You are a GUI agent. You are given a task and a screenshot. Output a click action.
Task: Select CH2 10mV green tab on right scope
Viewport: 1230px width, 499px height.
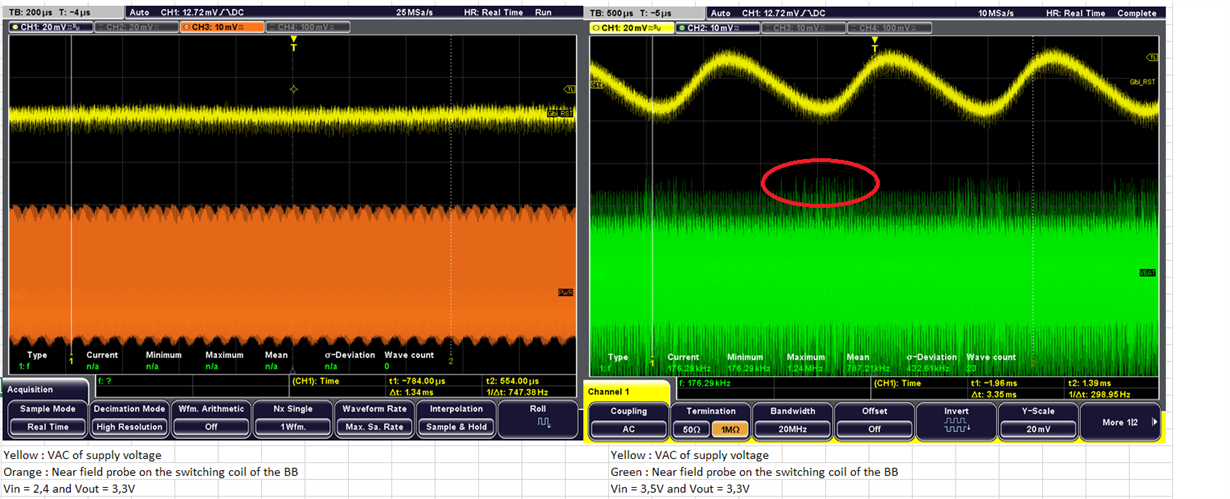coord(717,28)
